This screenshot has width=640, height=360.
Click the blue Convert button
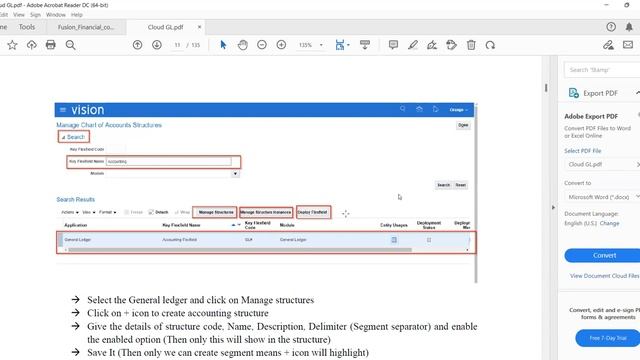(603, 256)
